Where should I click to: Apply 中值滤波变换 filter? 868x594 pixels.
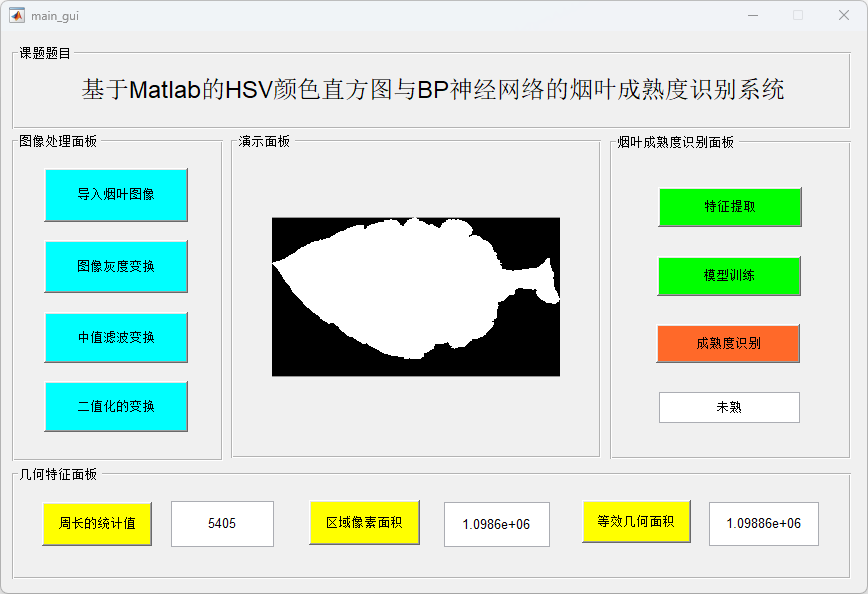point(116,337)
